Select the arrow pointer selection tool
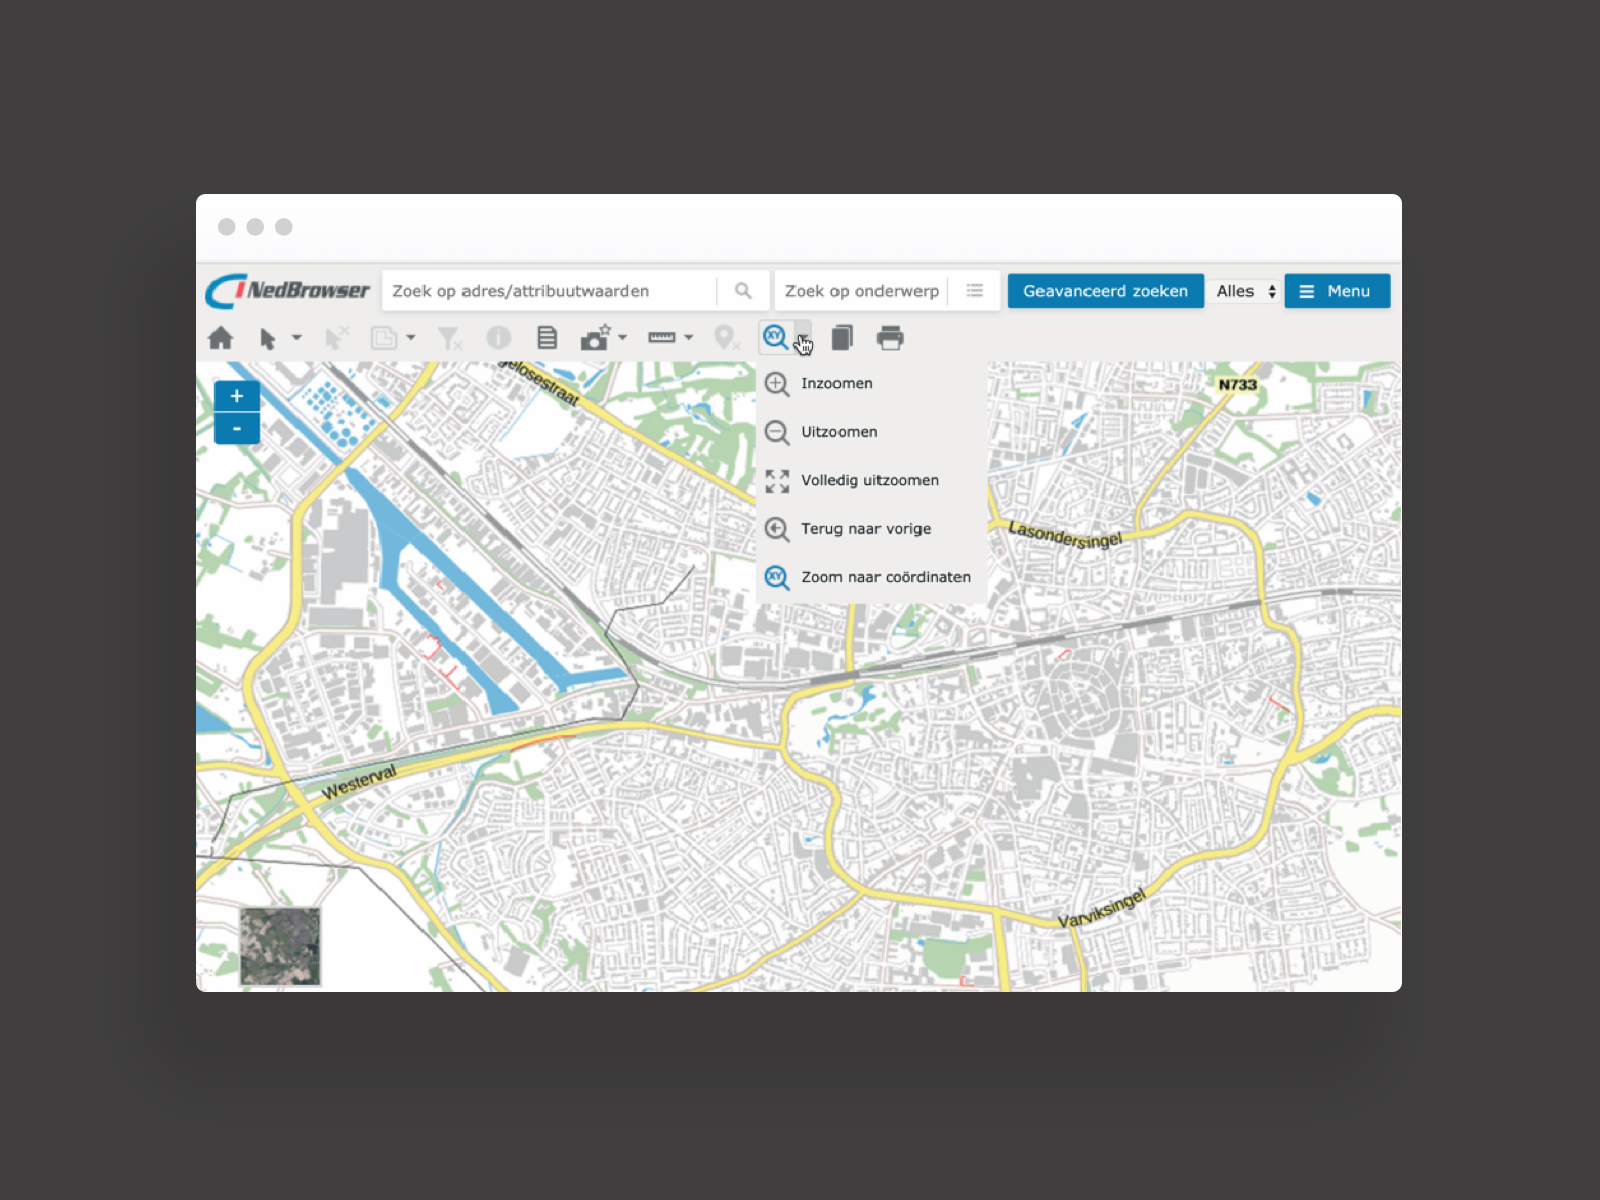This screenshot has width=1600, height=1200. click(x=268, y=339)
